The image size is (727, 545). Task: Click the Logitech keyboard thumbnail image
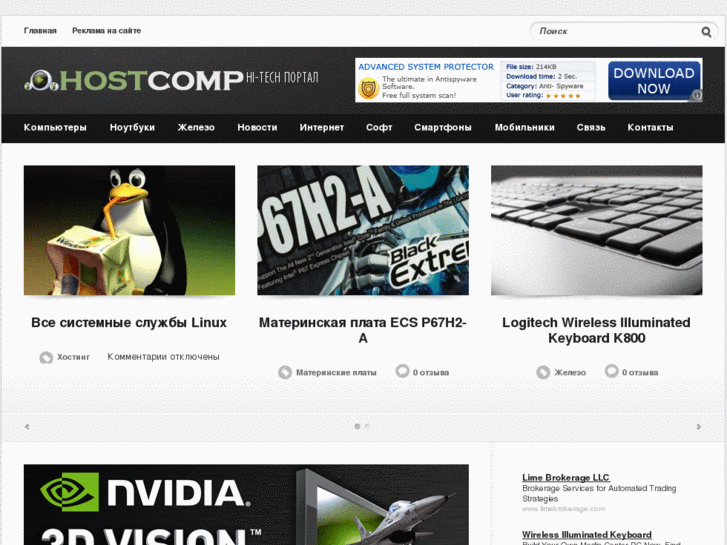(x=597, y=230)
